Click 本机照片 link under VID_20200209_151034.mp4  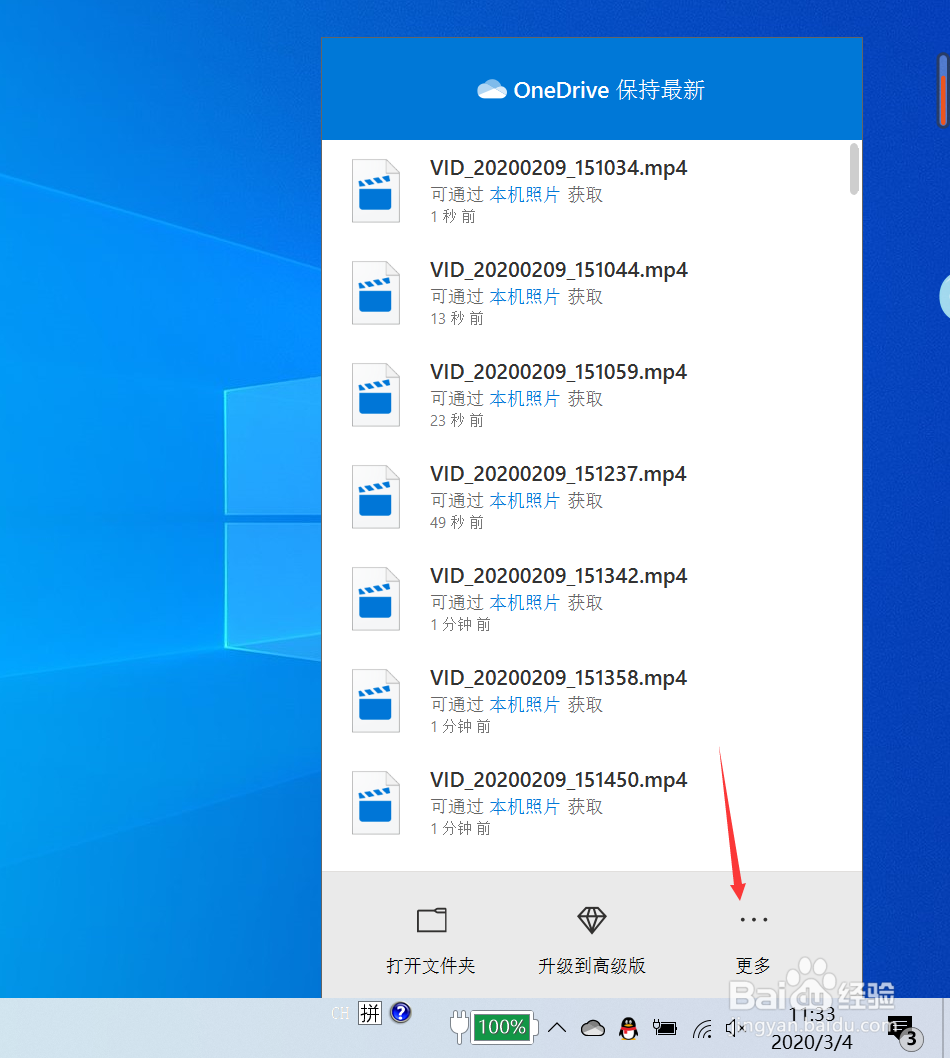[524, 195]
